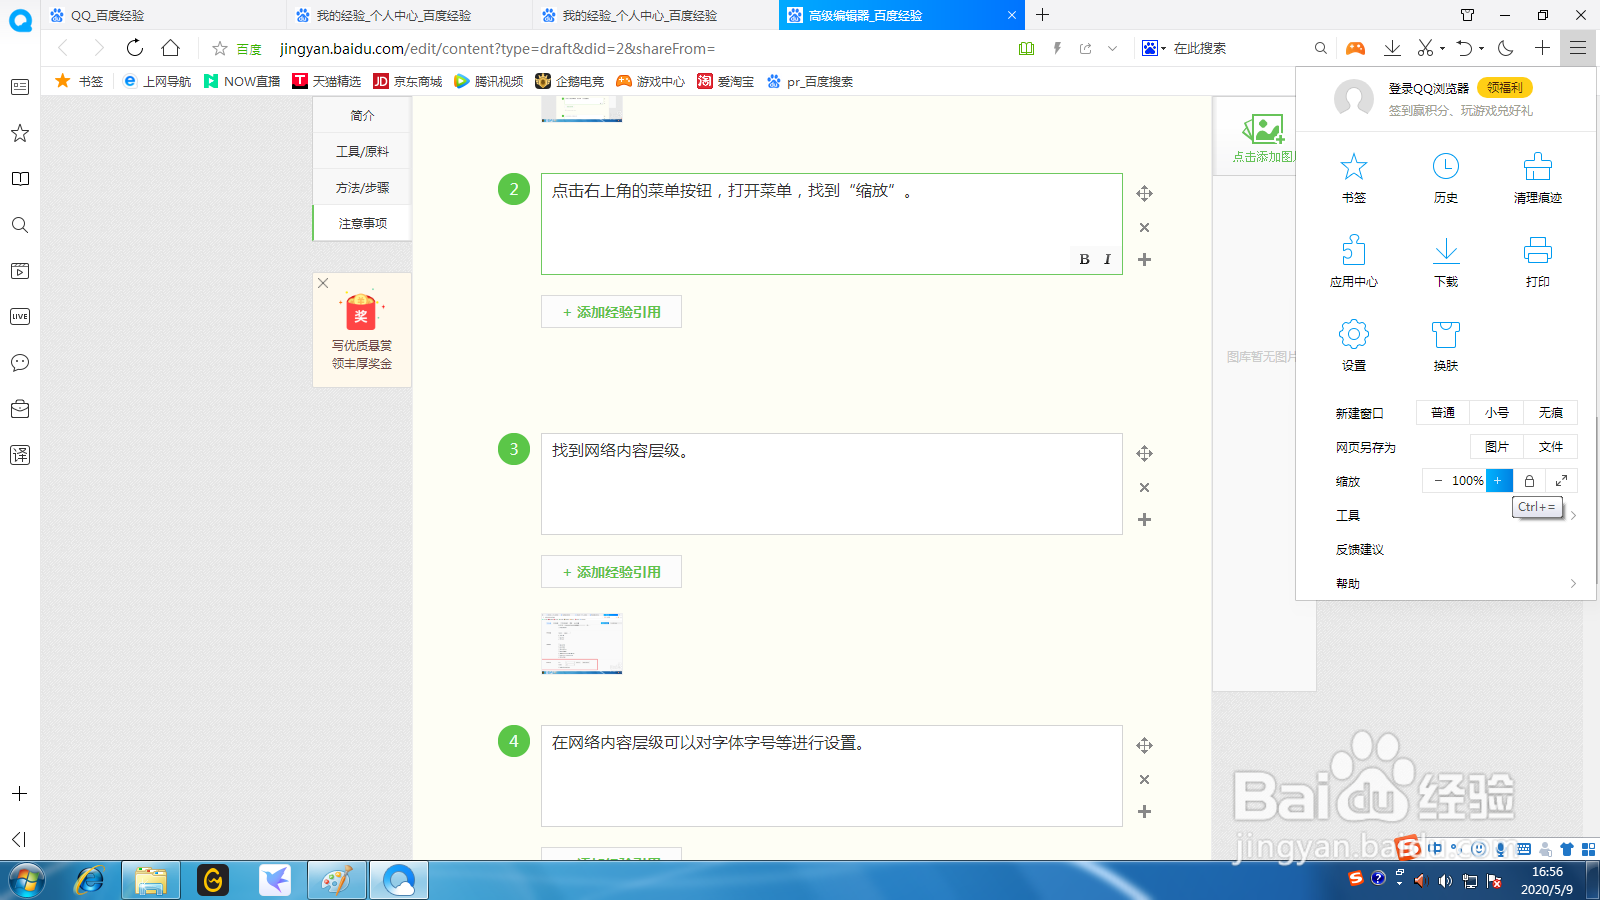Select the translate icon in the left sidebar
Screen dimensions: 1606x902
[x=19, y=455]
